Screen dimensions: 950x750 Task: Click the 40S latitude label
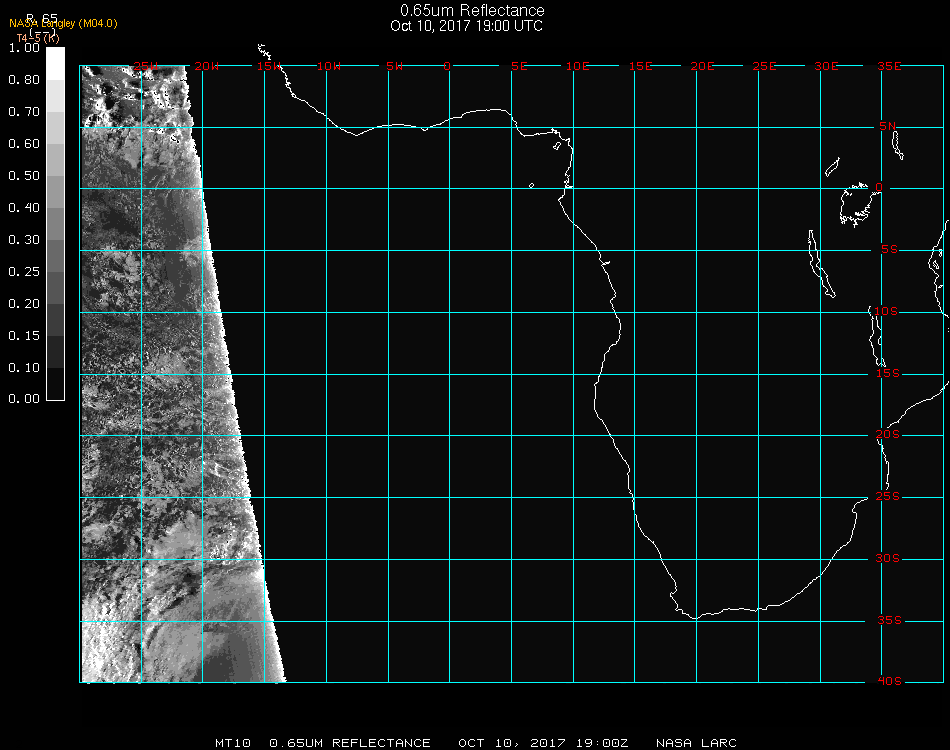(888, 682)
